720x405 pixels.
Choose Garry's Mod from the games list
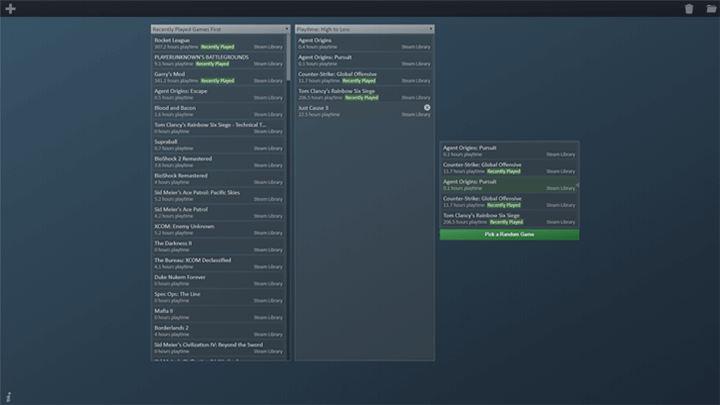coord(218,78)
